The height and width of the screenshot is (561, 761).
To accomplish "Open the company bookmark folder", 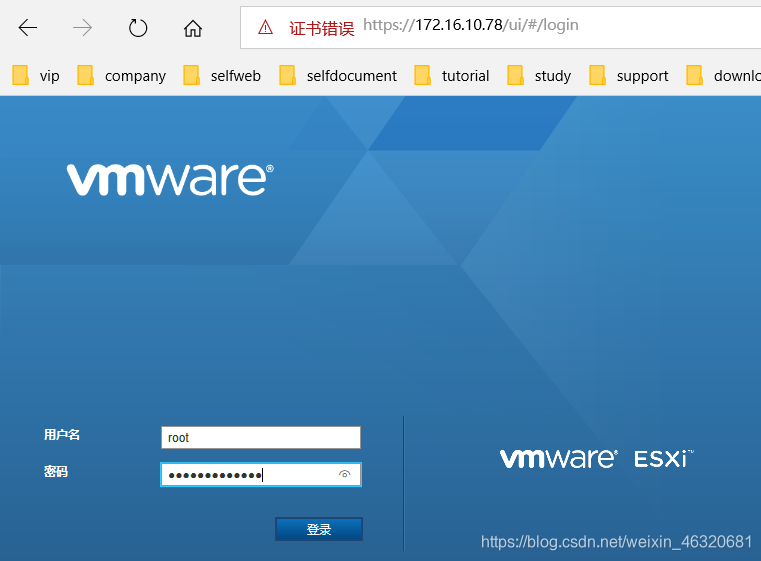I will point(121,76).
